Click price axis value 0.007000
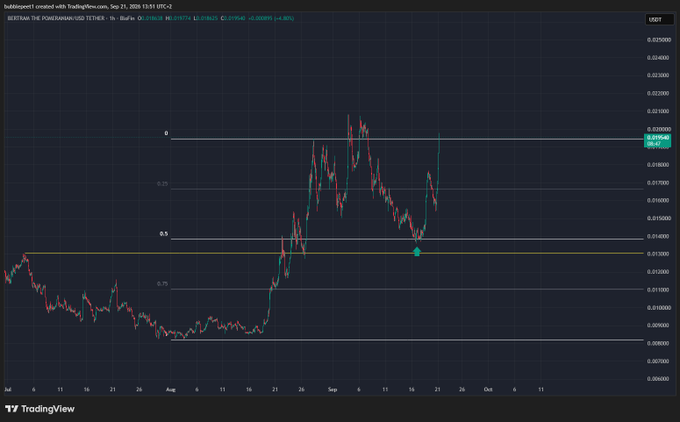This screenshot has width=680, height=422. [x=658, y=361]
